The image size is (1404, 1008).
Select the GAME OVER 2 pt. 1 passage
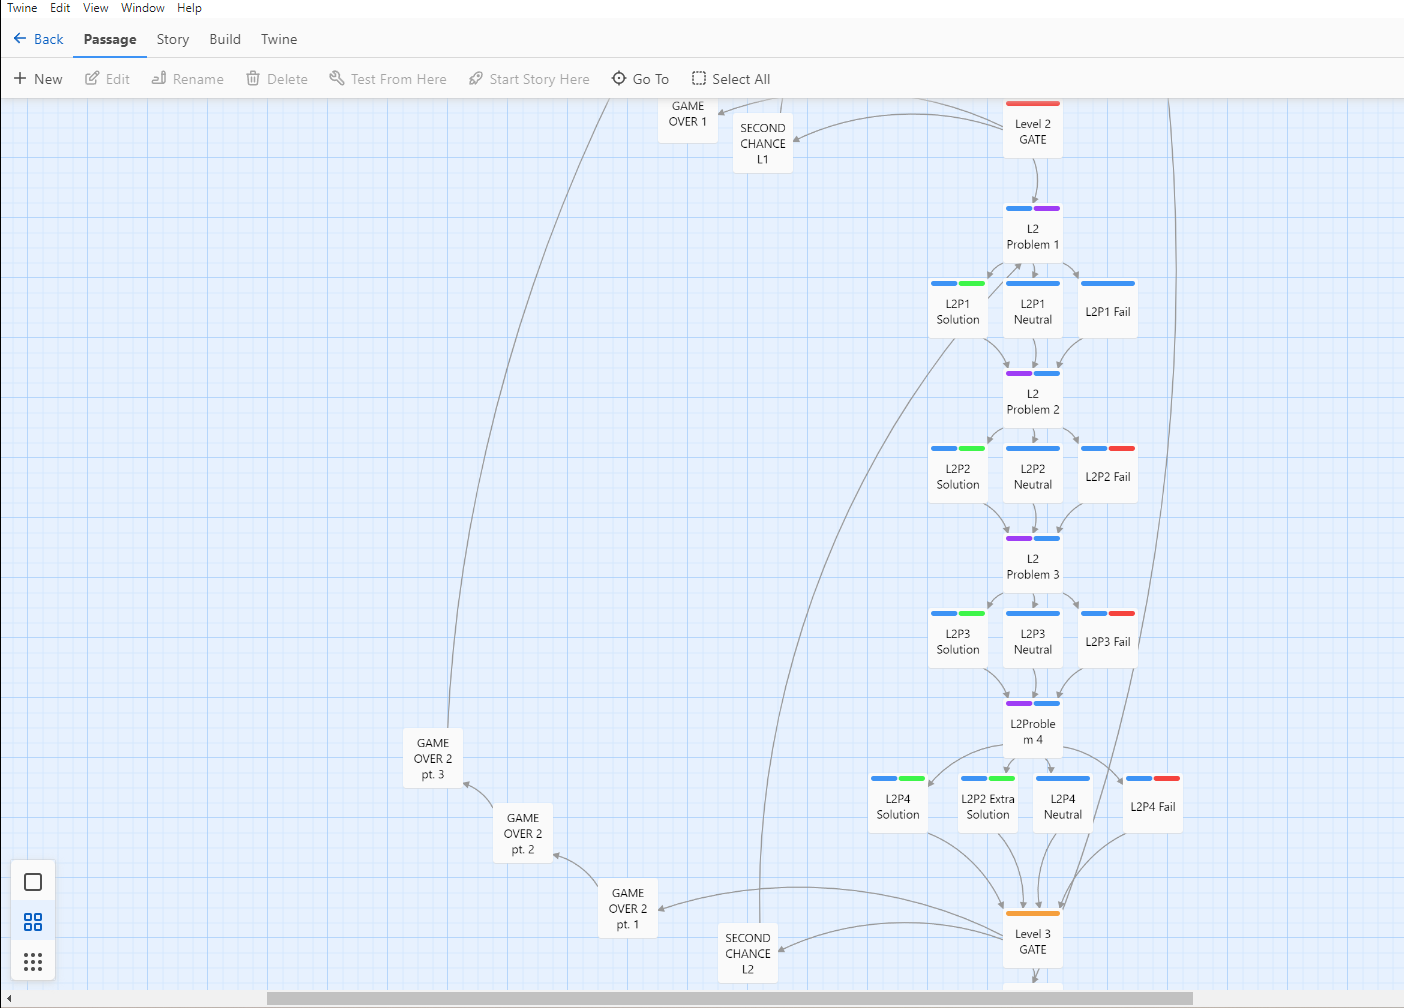pos(628,908)
